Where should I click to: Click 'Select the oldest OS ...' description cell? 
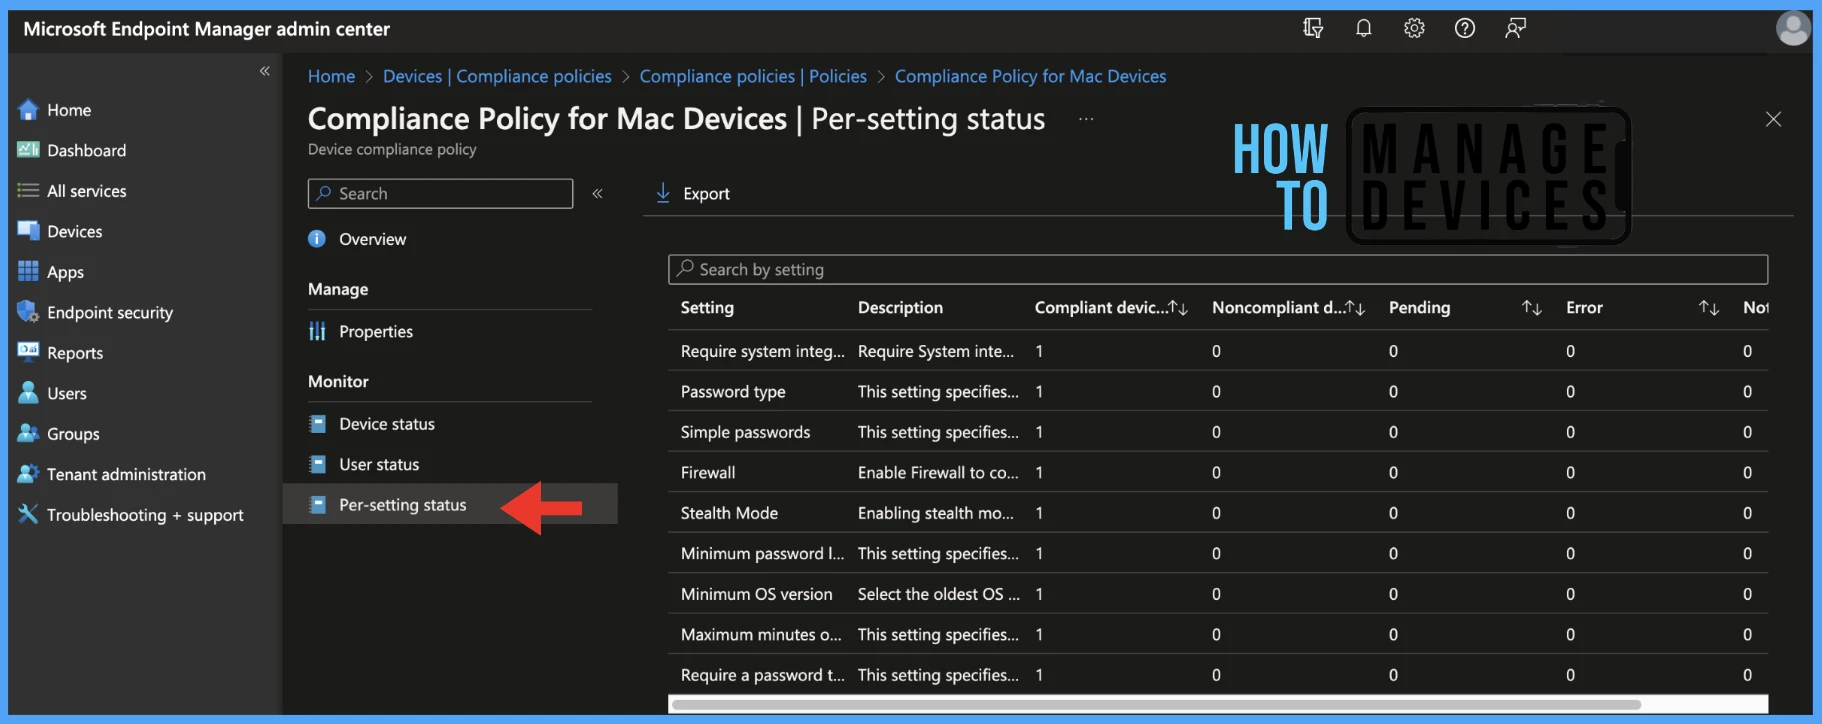(939, 594)
